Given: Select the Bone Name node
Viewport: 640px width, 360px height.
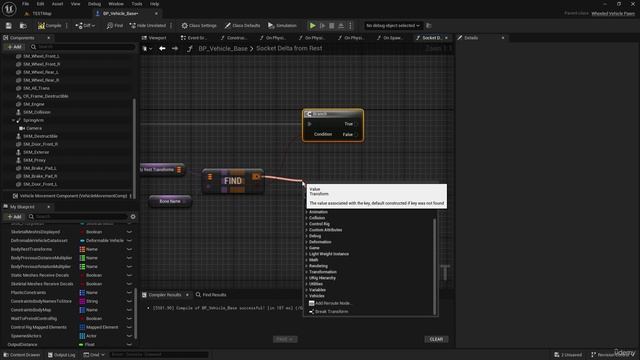Looking at the screenshot, I should 170,201.
